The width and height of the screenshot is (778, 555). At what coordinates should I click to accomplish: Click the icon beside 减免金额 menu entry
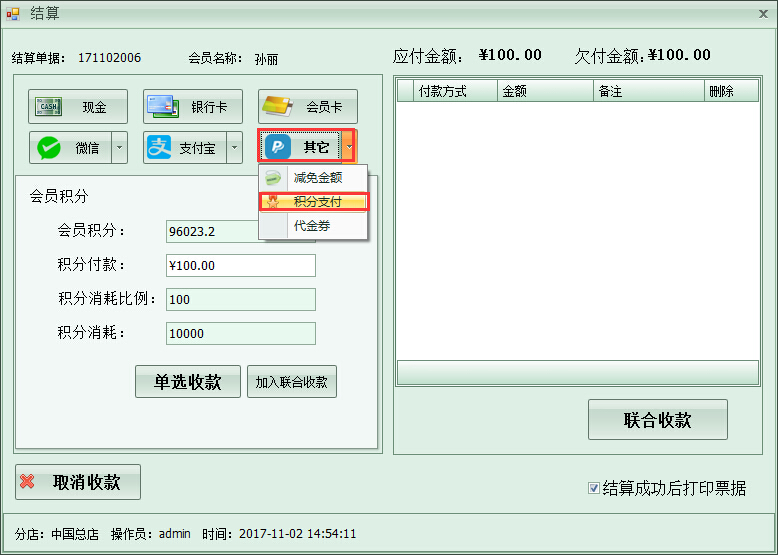coord(272,178)
